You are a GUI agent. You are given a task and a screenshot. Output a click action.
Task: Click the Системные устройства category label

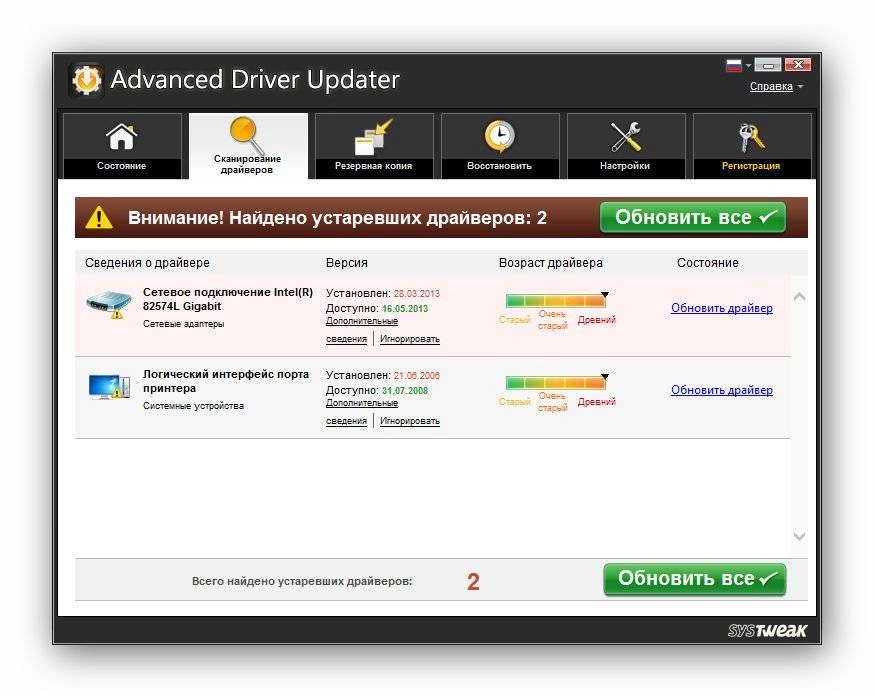193,406
